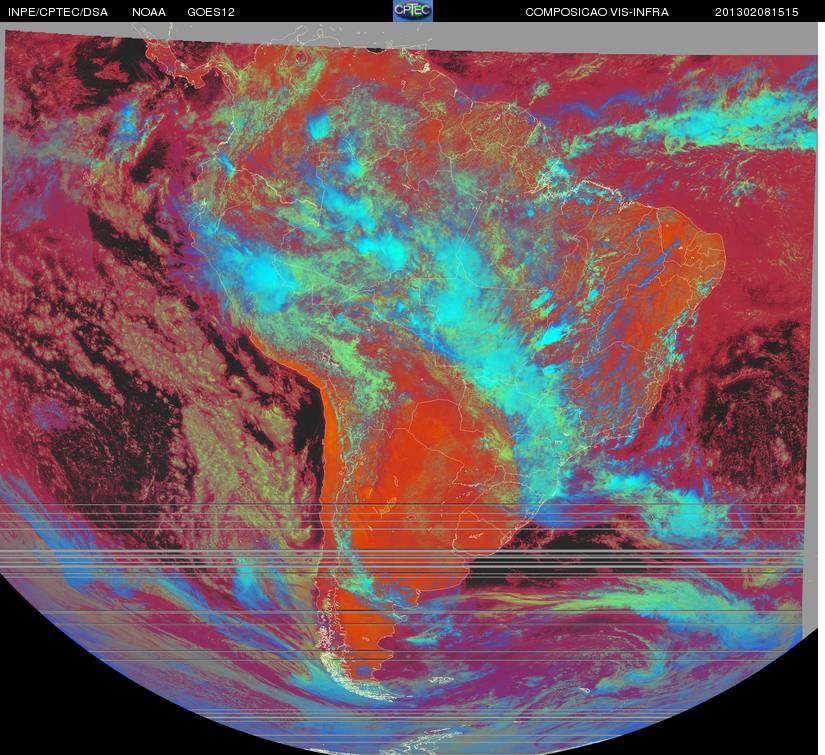Click the CPTEC logo in the header

[413, 11]
